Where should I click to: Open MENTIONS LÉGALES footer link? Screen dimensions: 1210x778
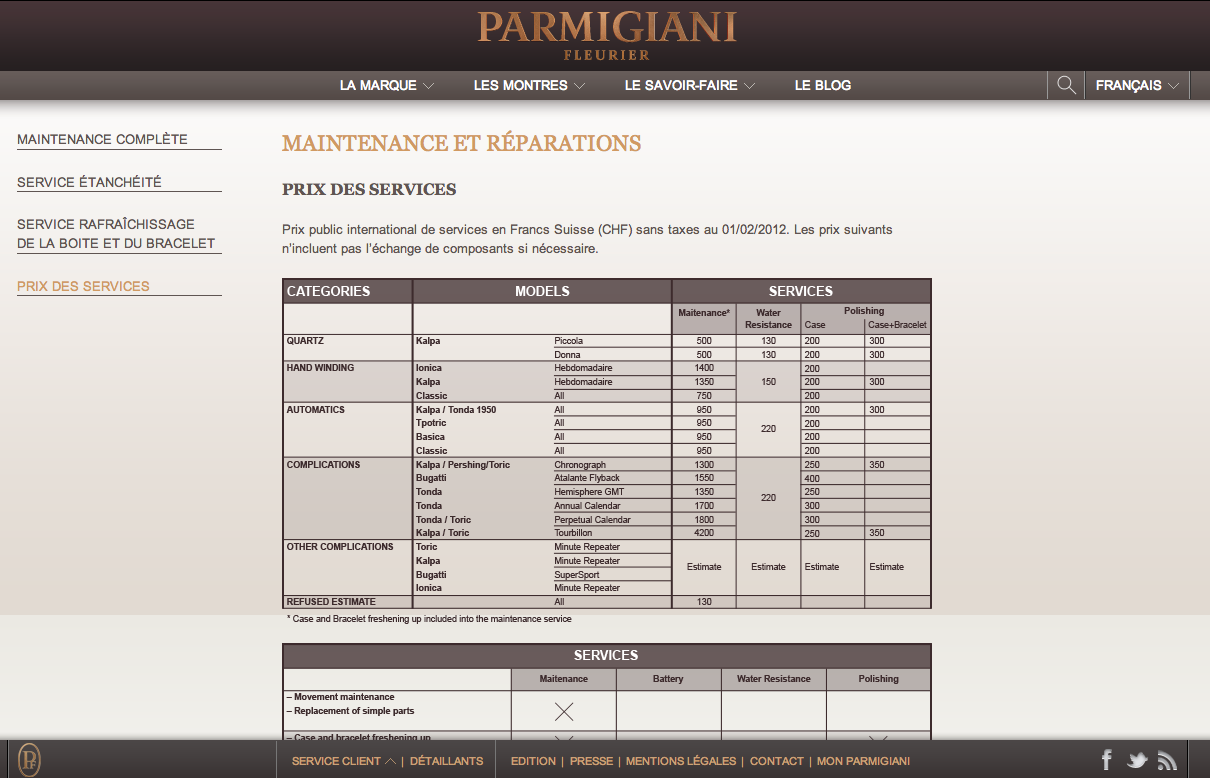pos(681,761)
